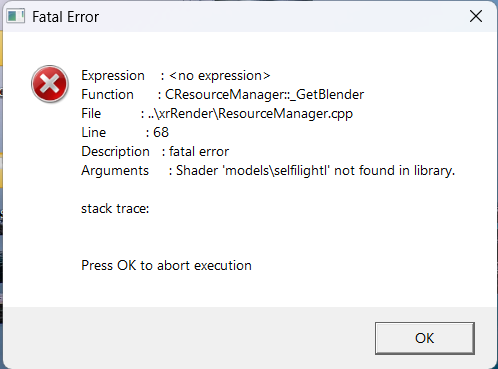Click the 'not found in library' text
The image size is (498, 369).
[x=394, y=171]
